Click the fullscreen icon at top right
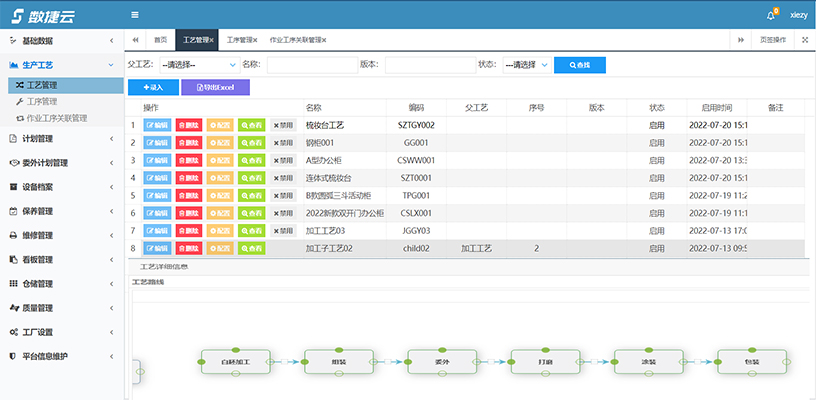This screenshot has width=816, height=400. [x=805, y=40]
